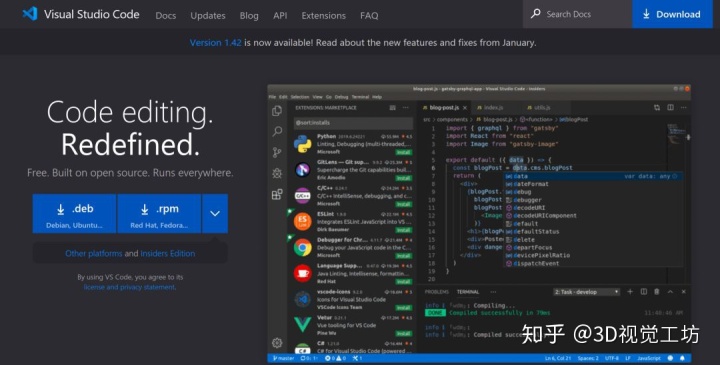
Task: Open the Insiders Edition link
Action: coord(168,253)
